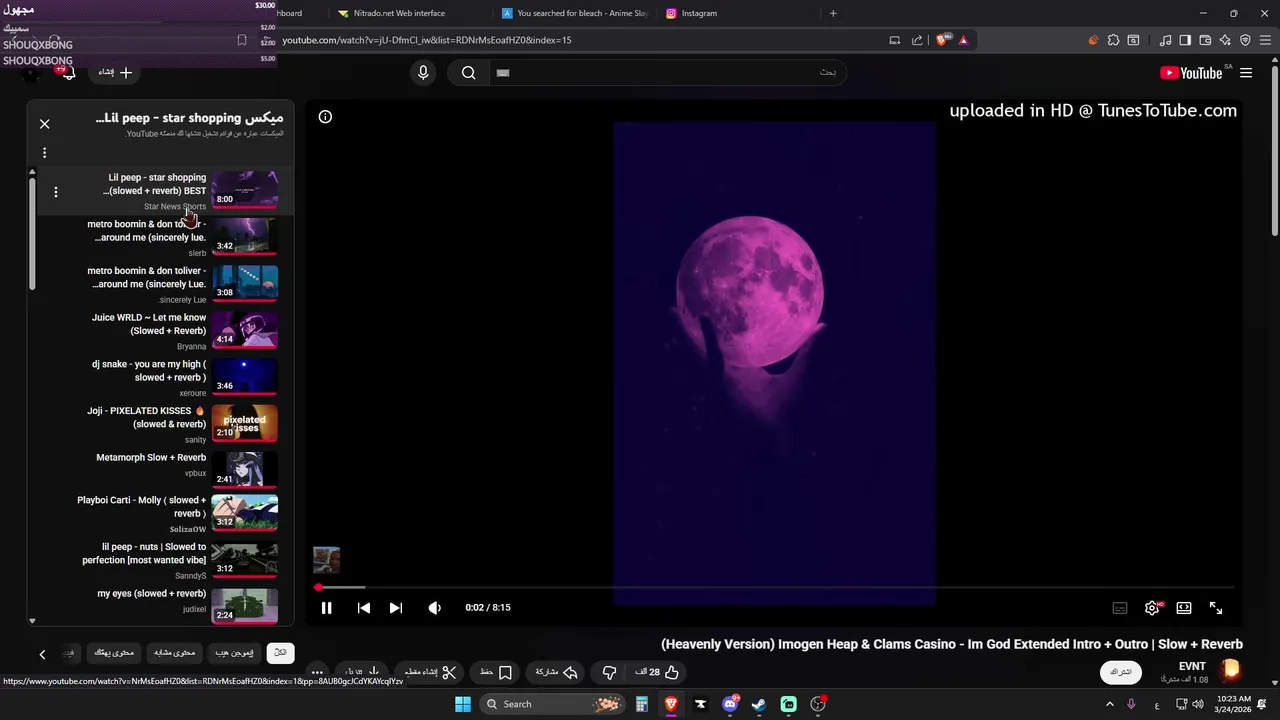Select the filter chip beside the white chip
The height and width of the screenshot is (720, 1280).
(x=235, y=653)
